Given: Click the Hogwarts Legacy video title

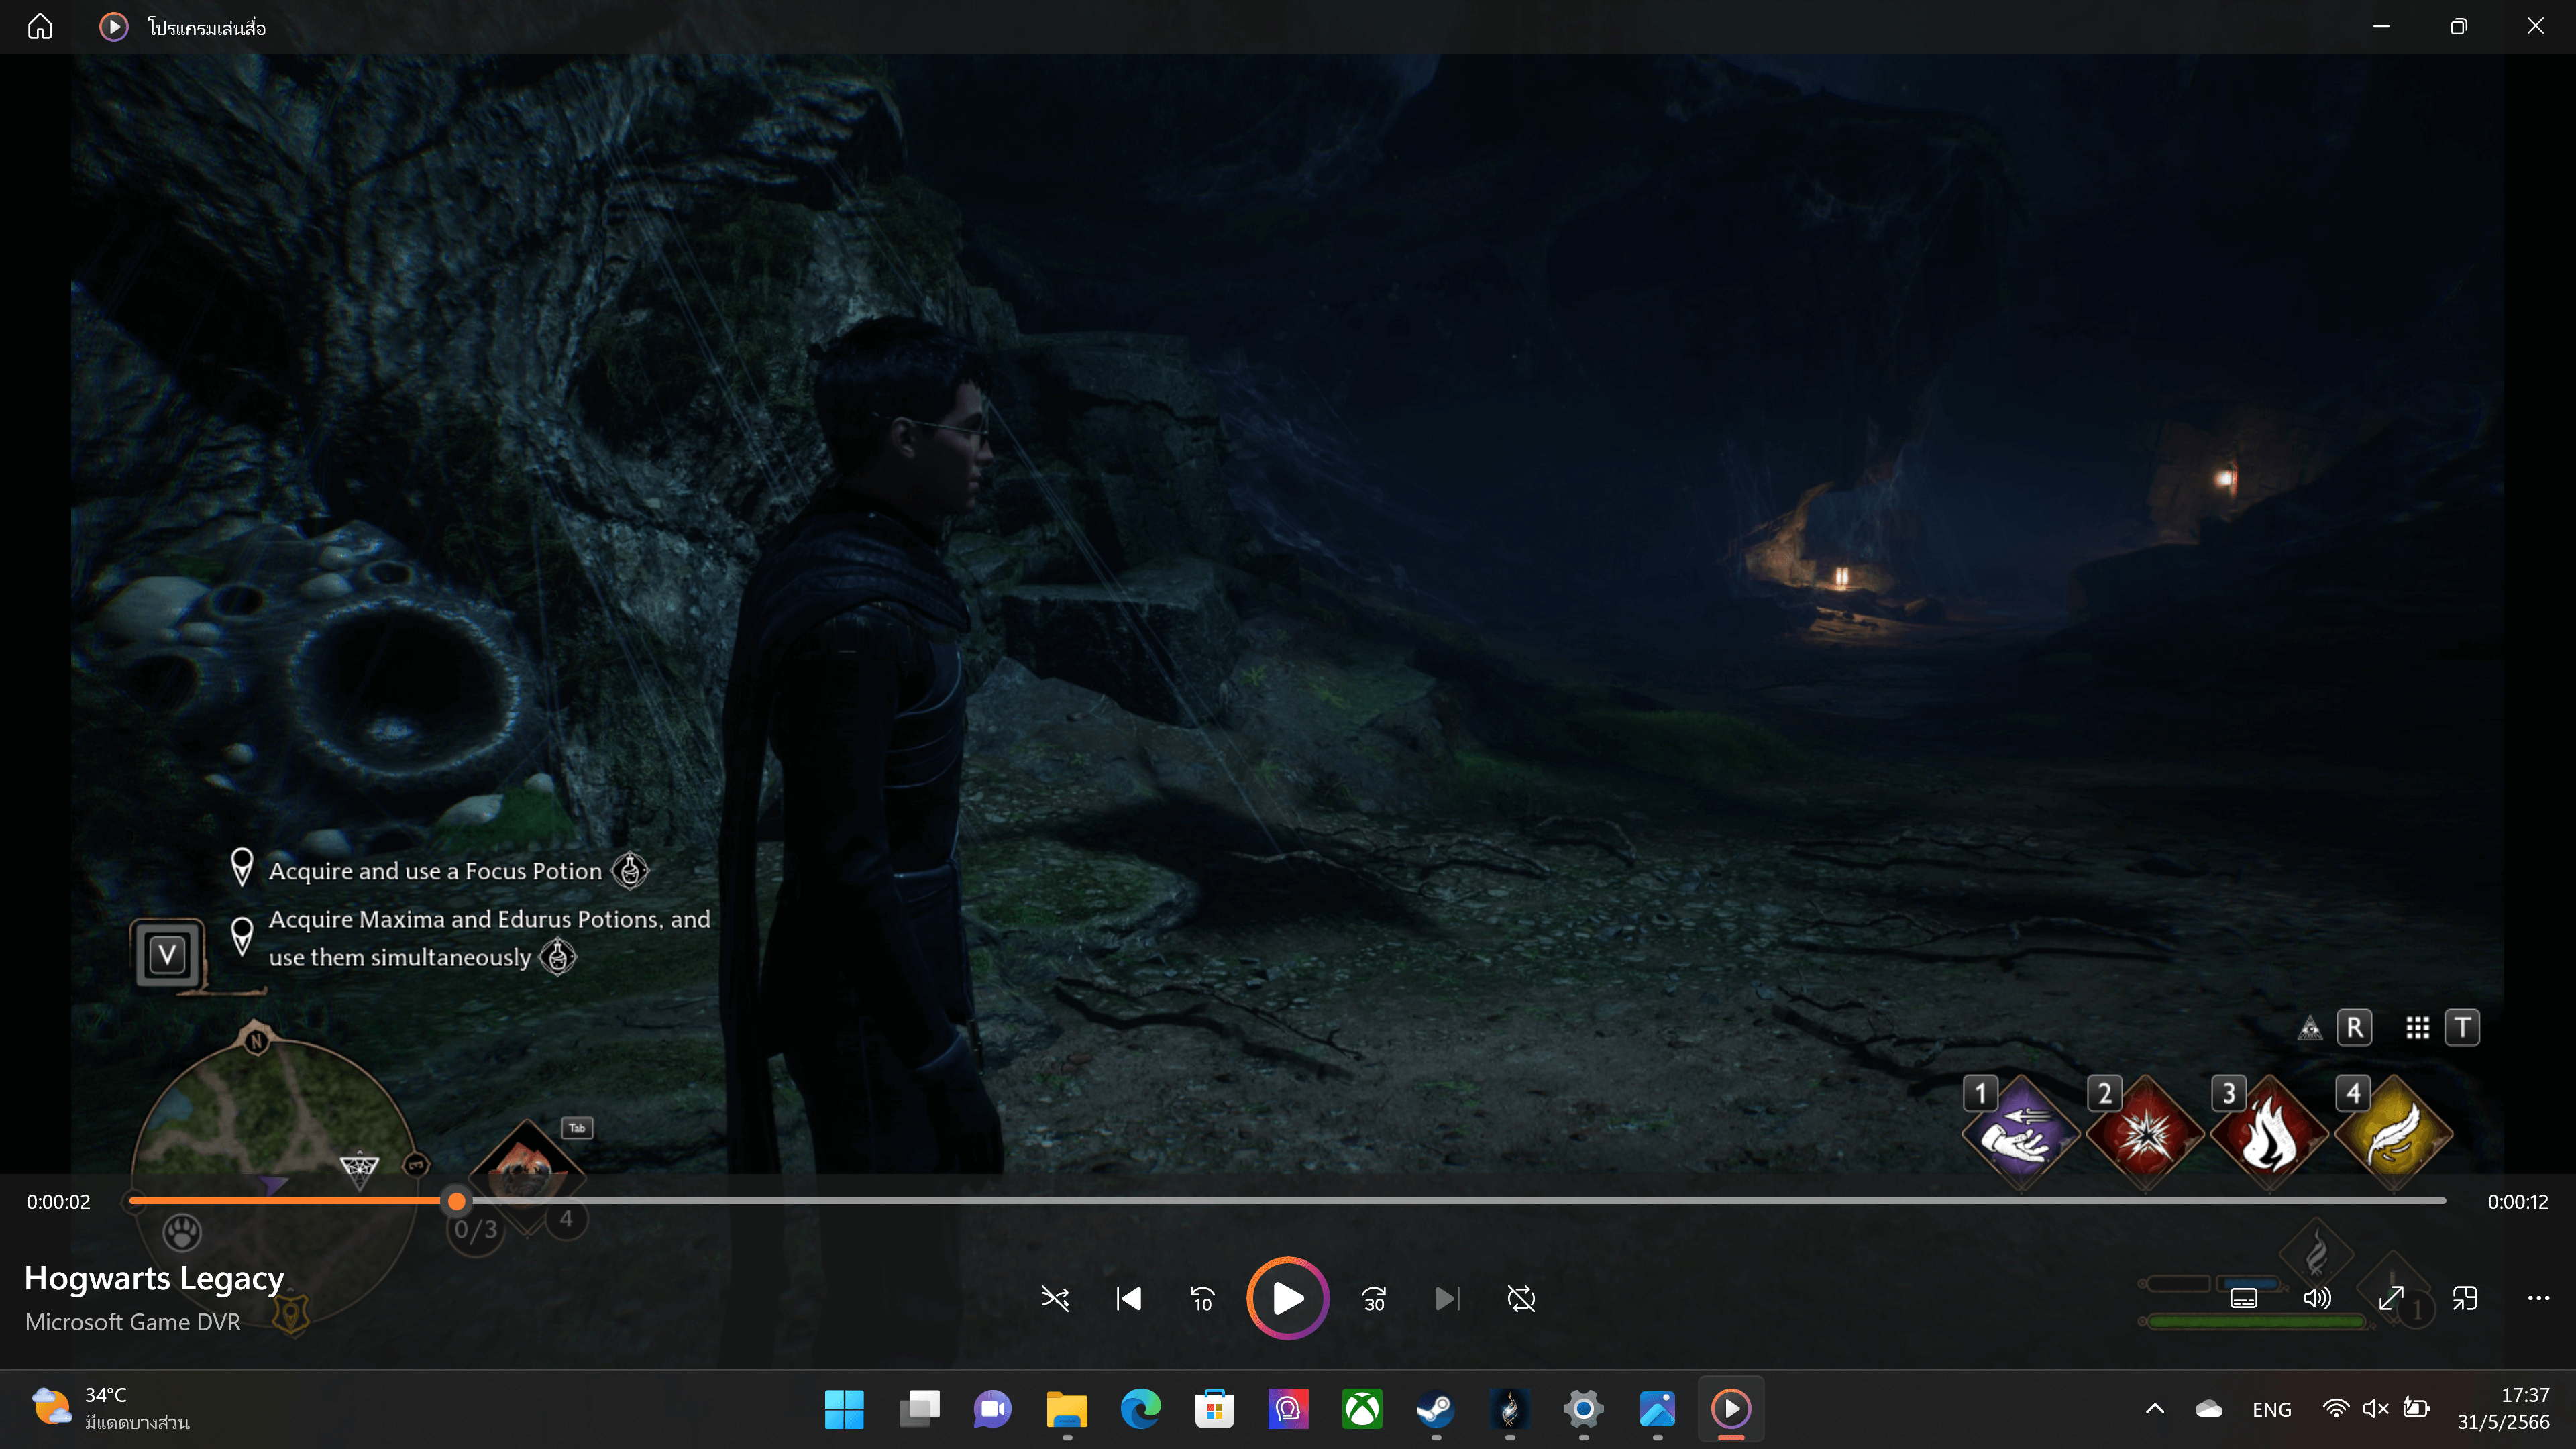Looking at the screenshot, I should [x=154, y=1279].
